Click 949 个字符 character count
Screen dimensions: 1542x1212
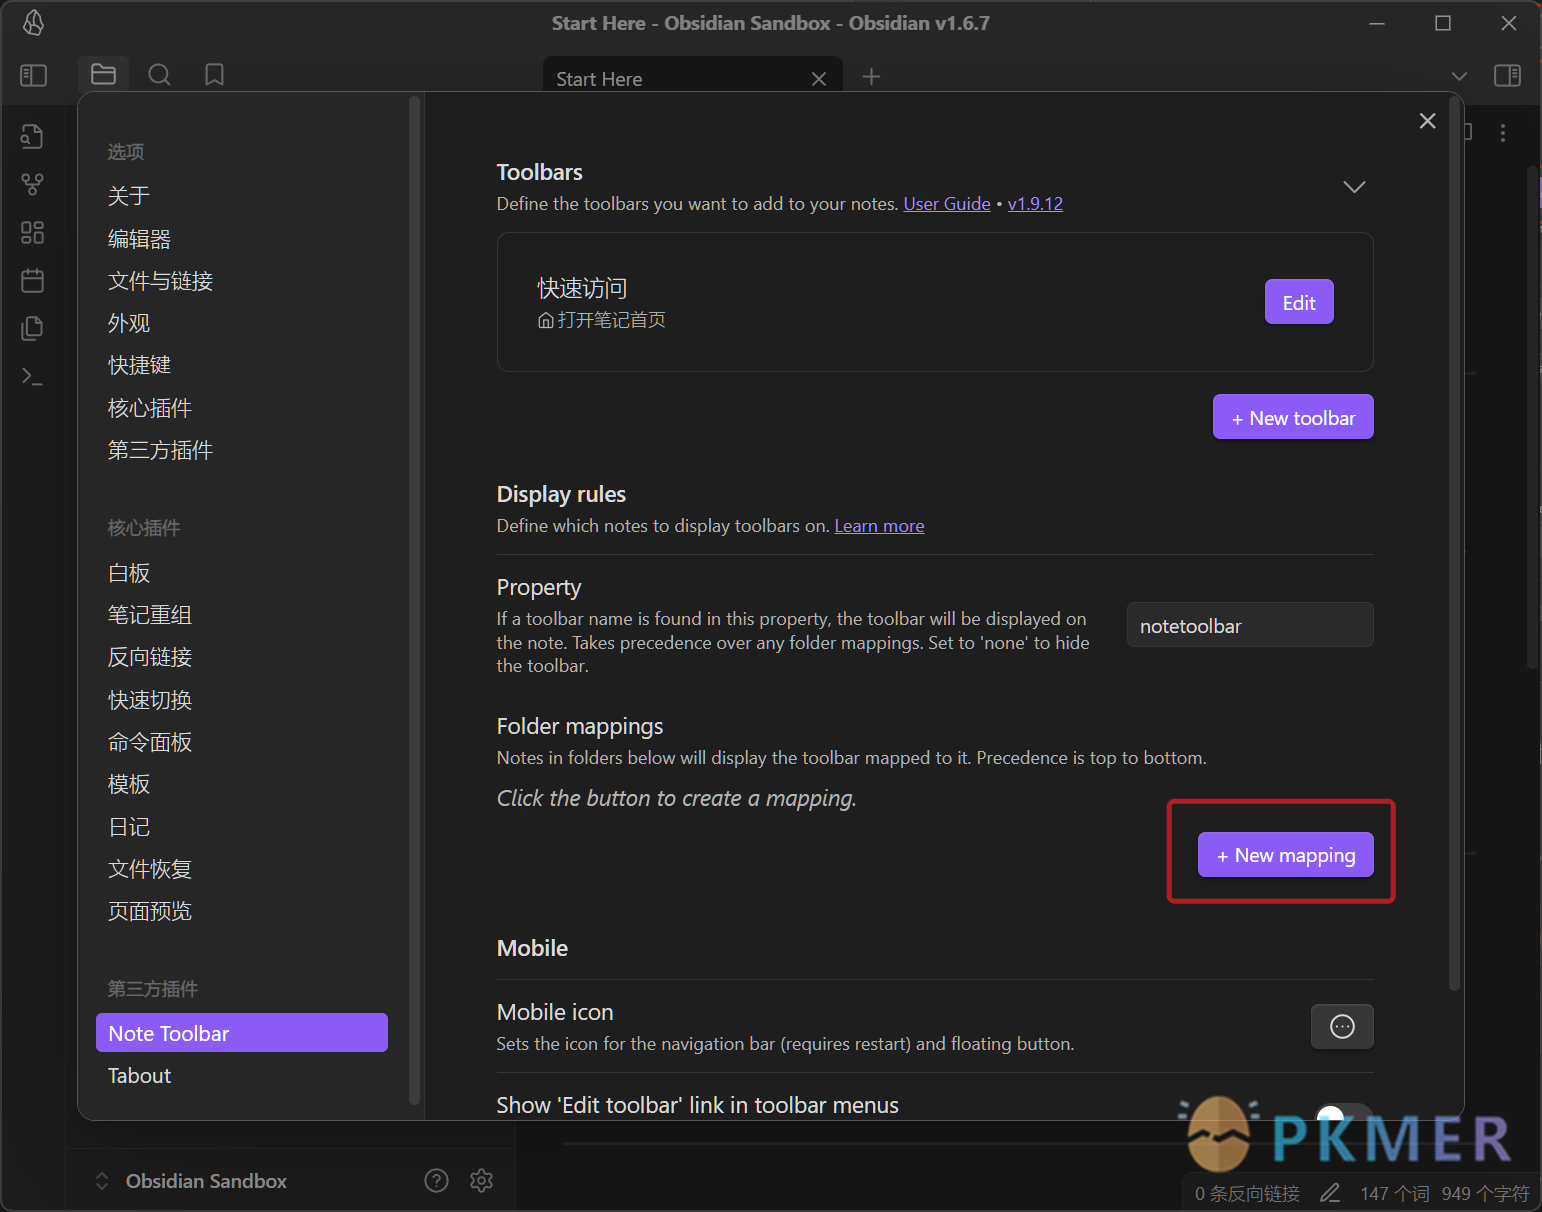(x=1486, y=1194)
